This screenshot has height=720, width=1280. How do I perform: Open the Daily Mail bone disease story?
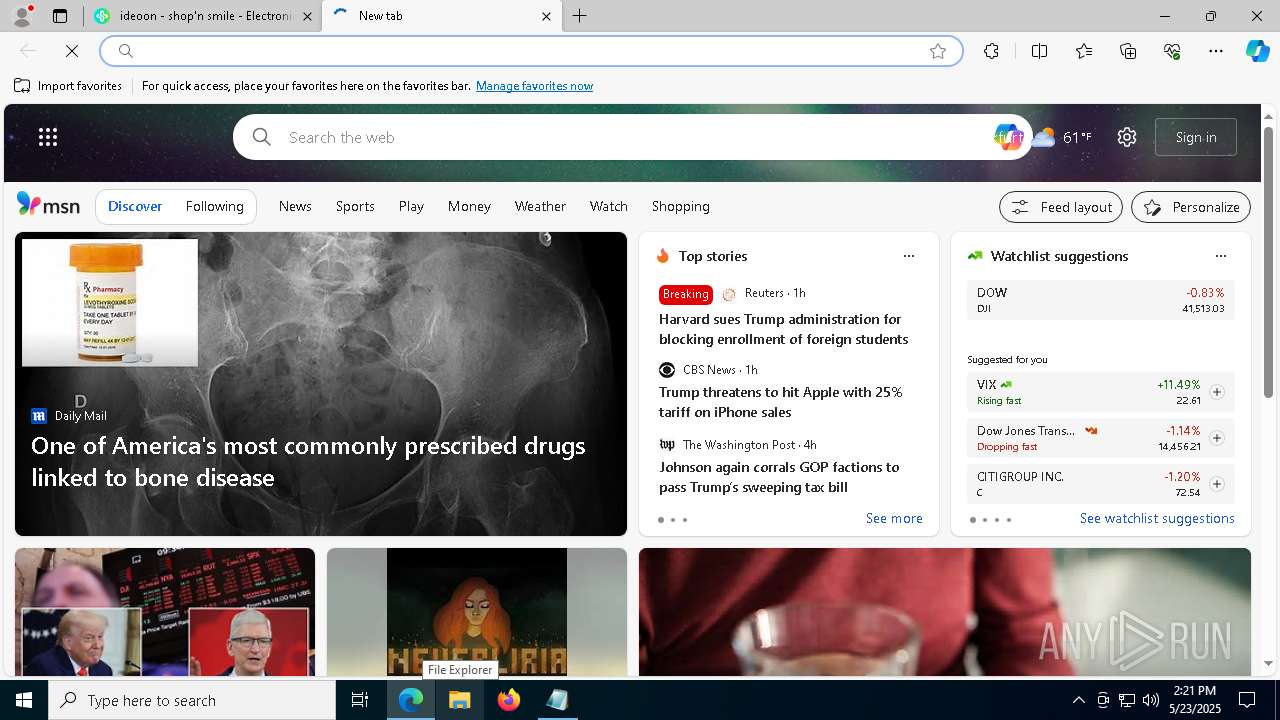point(308,461)
